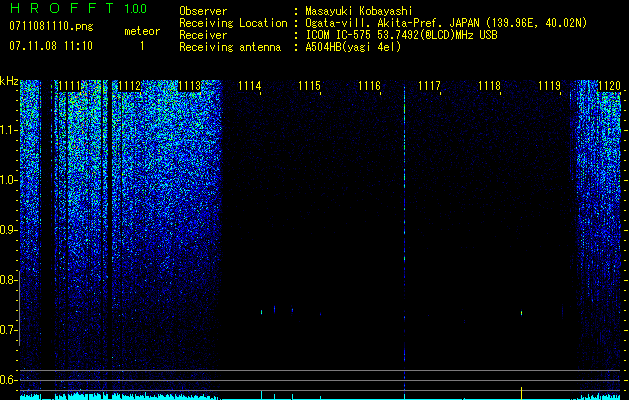Click the 1116 time marker
Viewport: 629px width, 400px height.
(369, 86)
